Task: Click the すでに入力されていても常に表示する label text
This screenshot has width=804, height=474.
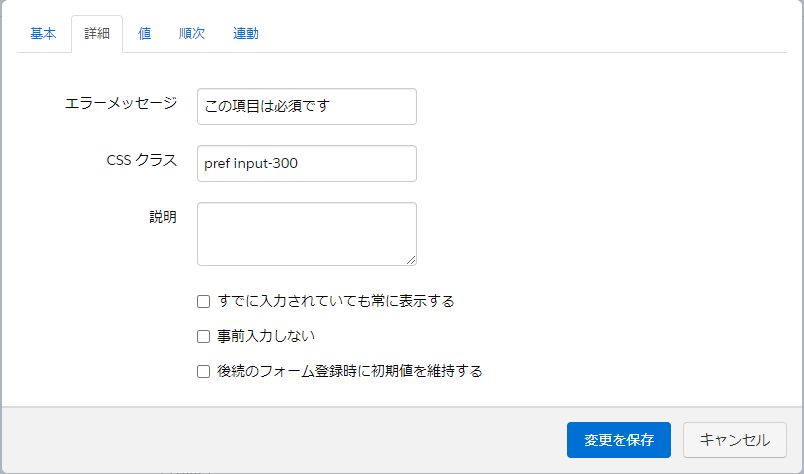Action: coord(336,301)
